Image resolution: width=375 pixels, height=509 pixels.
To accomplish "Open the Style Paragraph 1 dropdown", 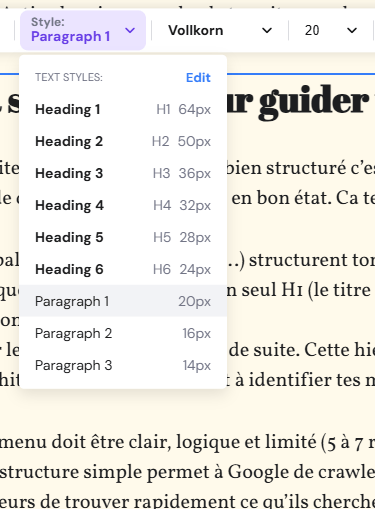I will (83, 30).
